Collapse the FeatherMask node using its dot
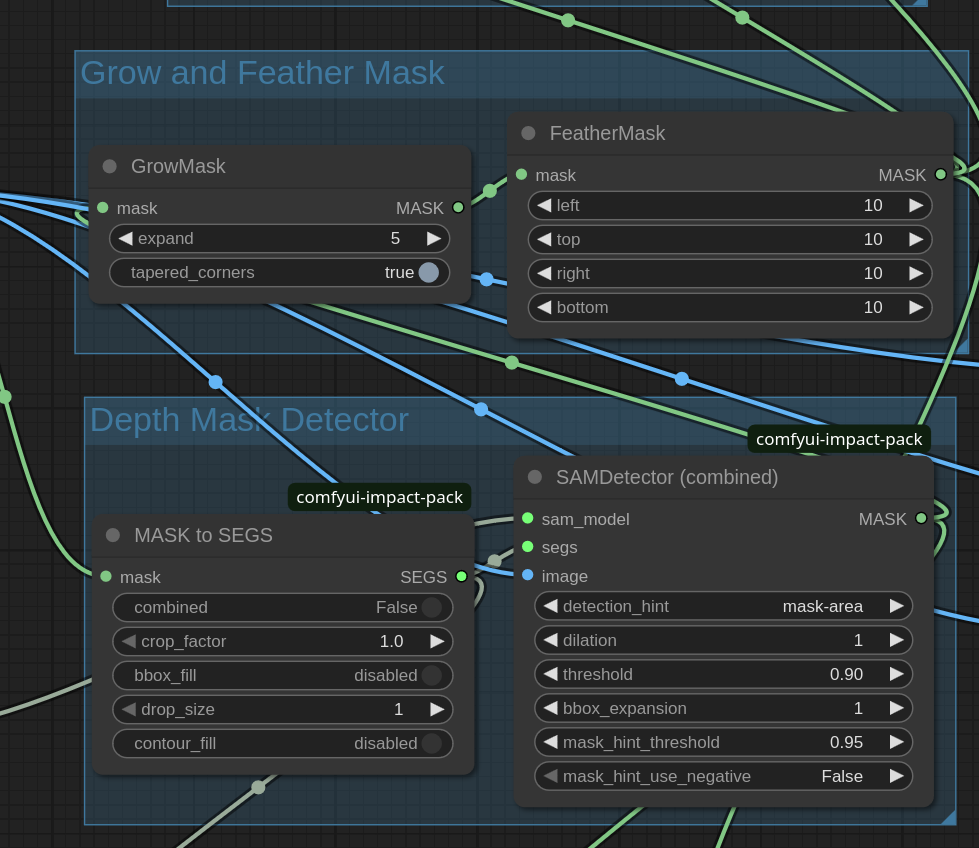Screen dimensions: 979x848 tap(528, 133)
